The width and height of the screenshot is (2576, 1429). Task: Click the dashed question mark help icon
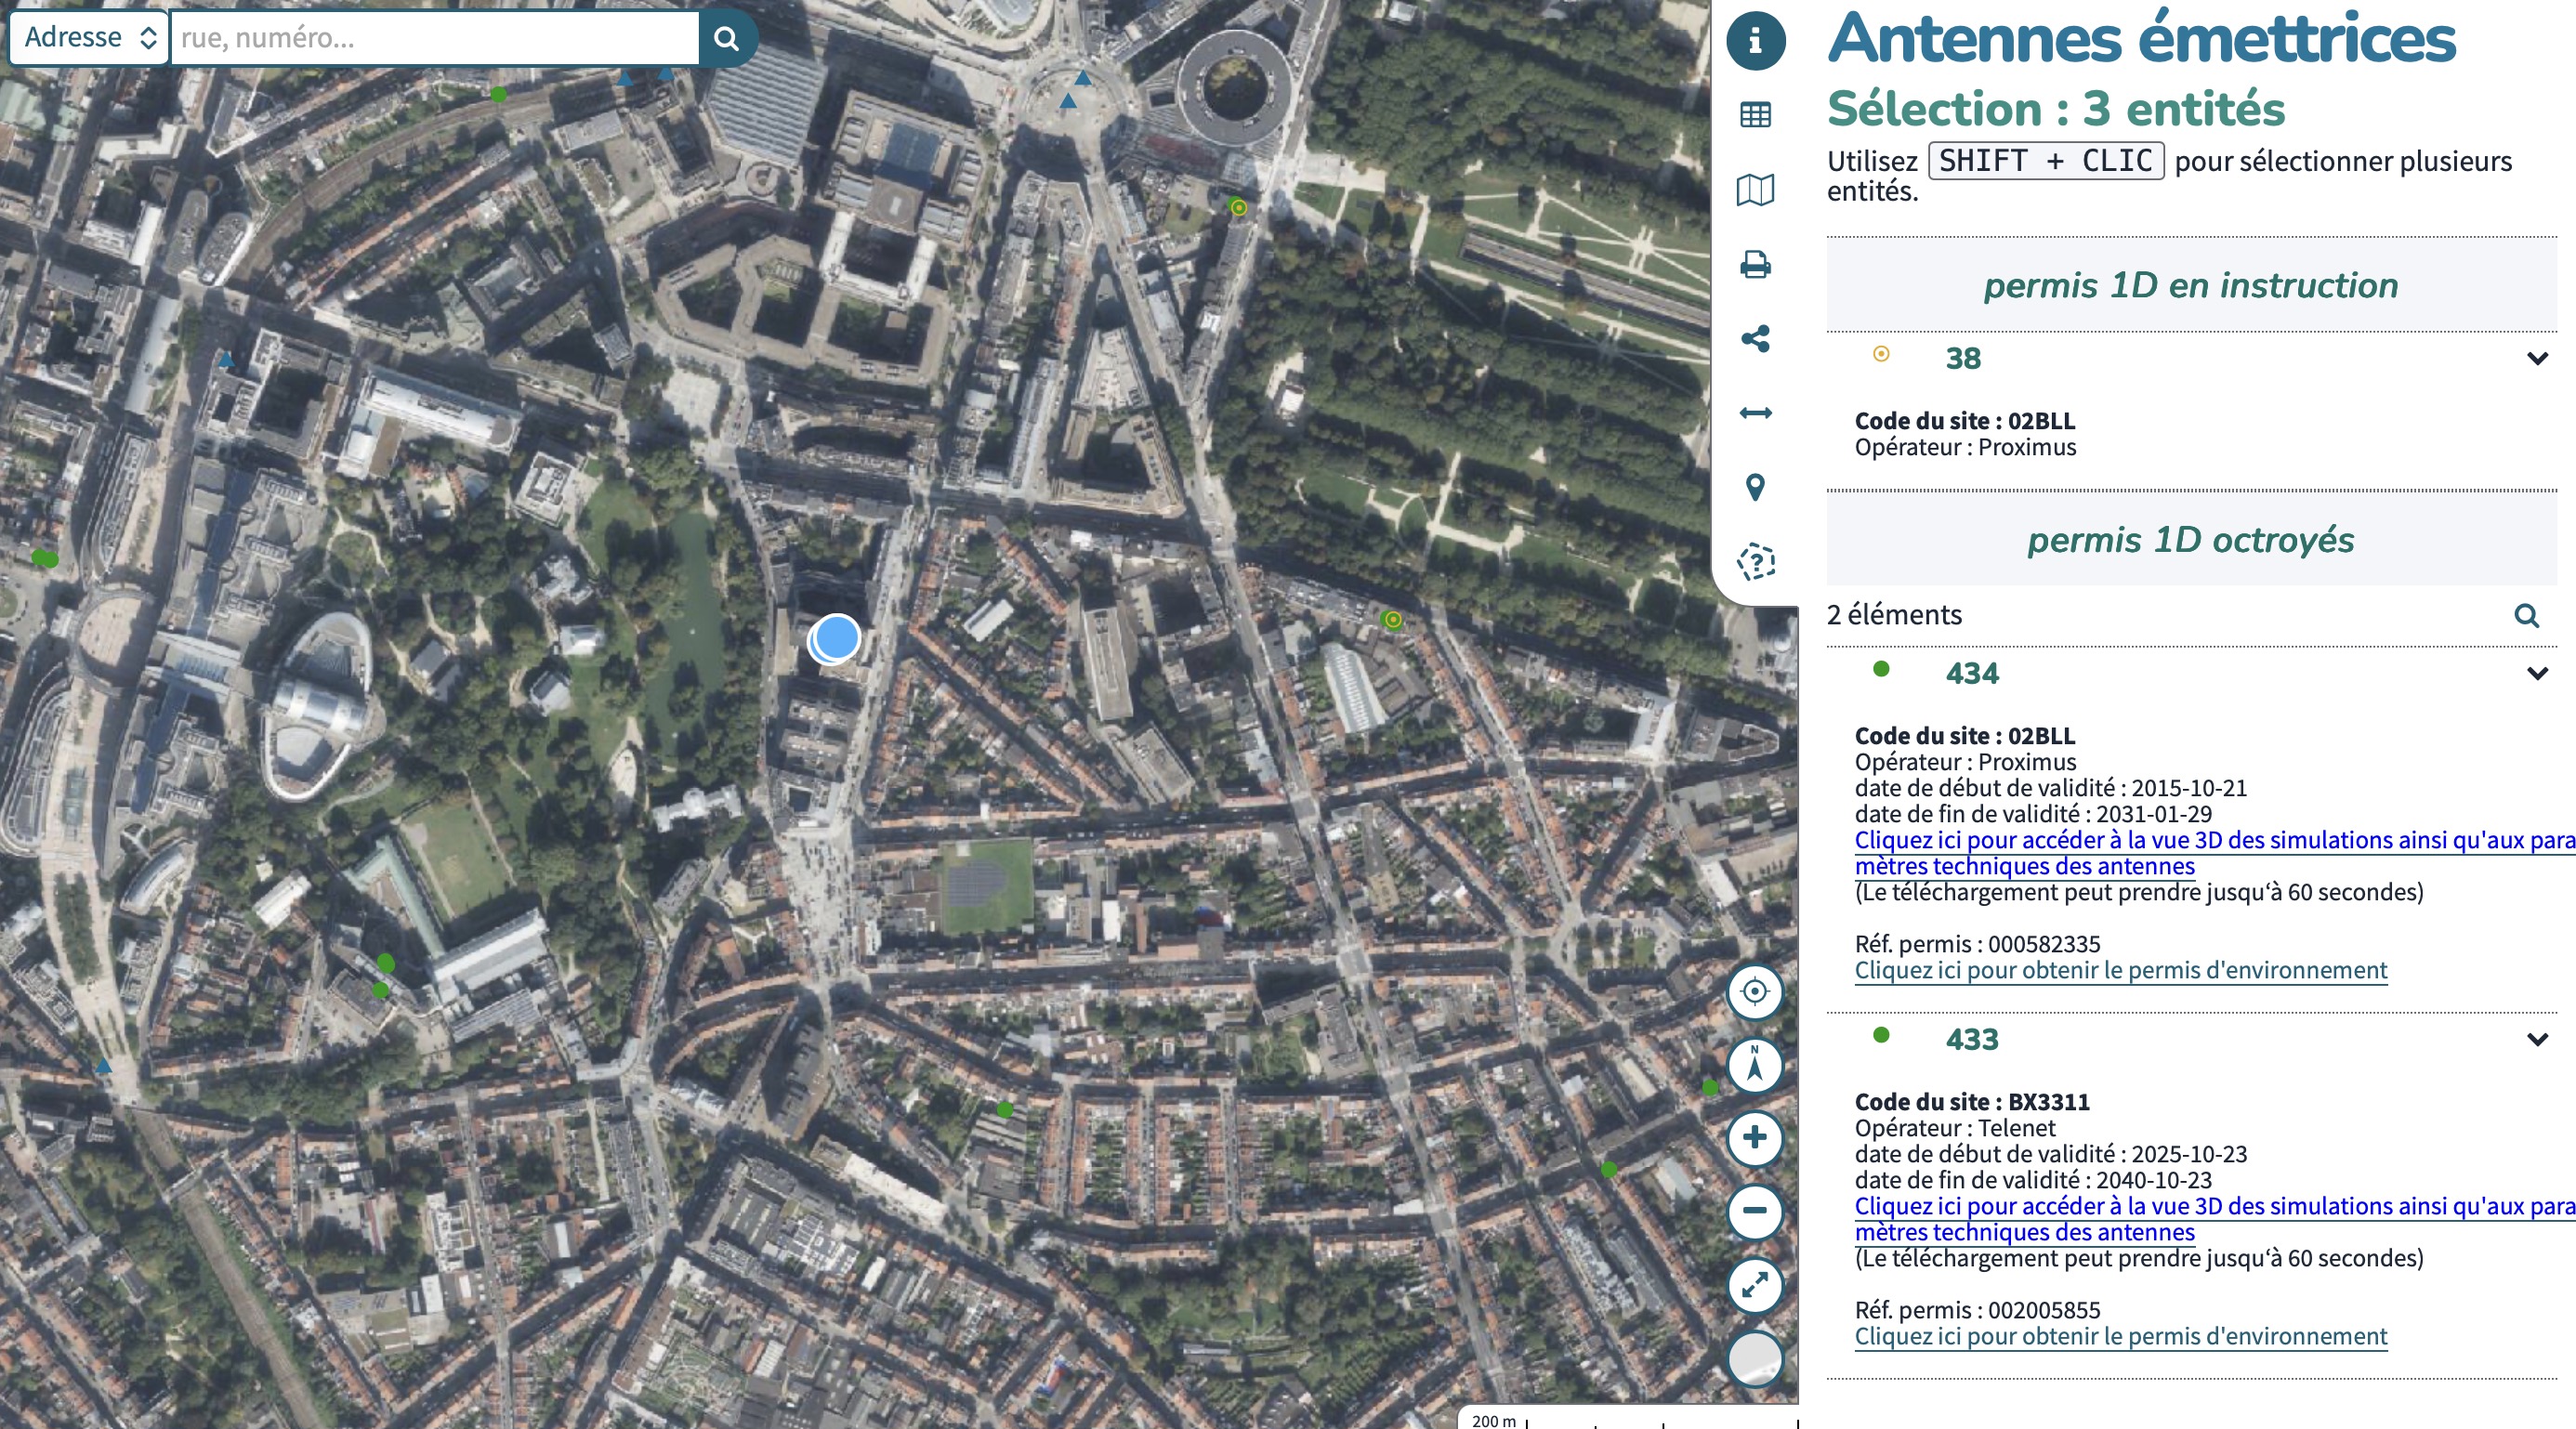(1755, 562)
